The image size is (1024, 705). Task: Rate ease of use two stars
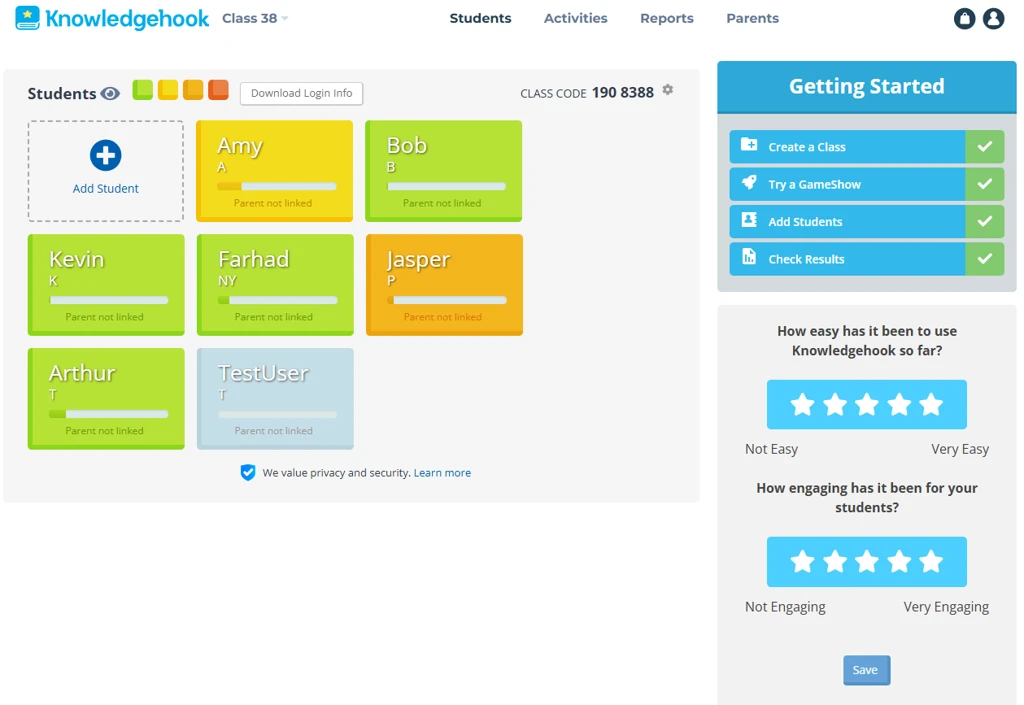(835, 405)
